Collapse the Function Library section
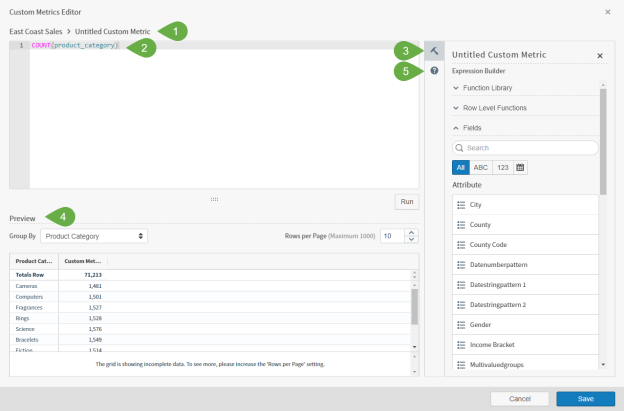624x411 pixels. [456, 88]
